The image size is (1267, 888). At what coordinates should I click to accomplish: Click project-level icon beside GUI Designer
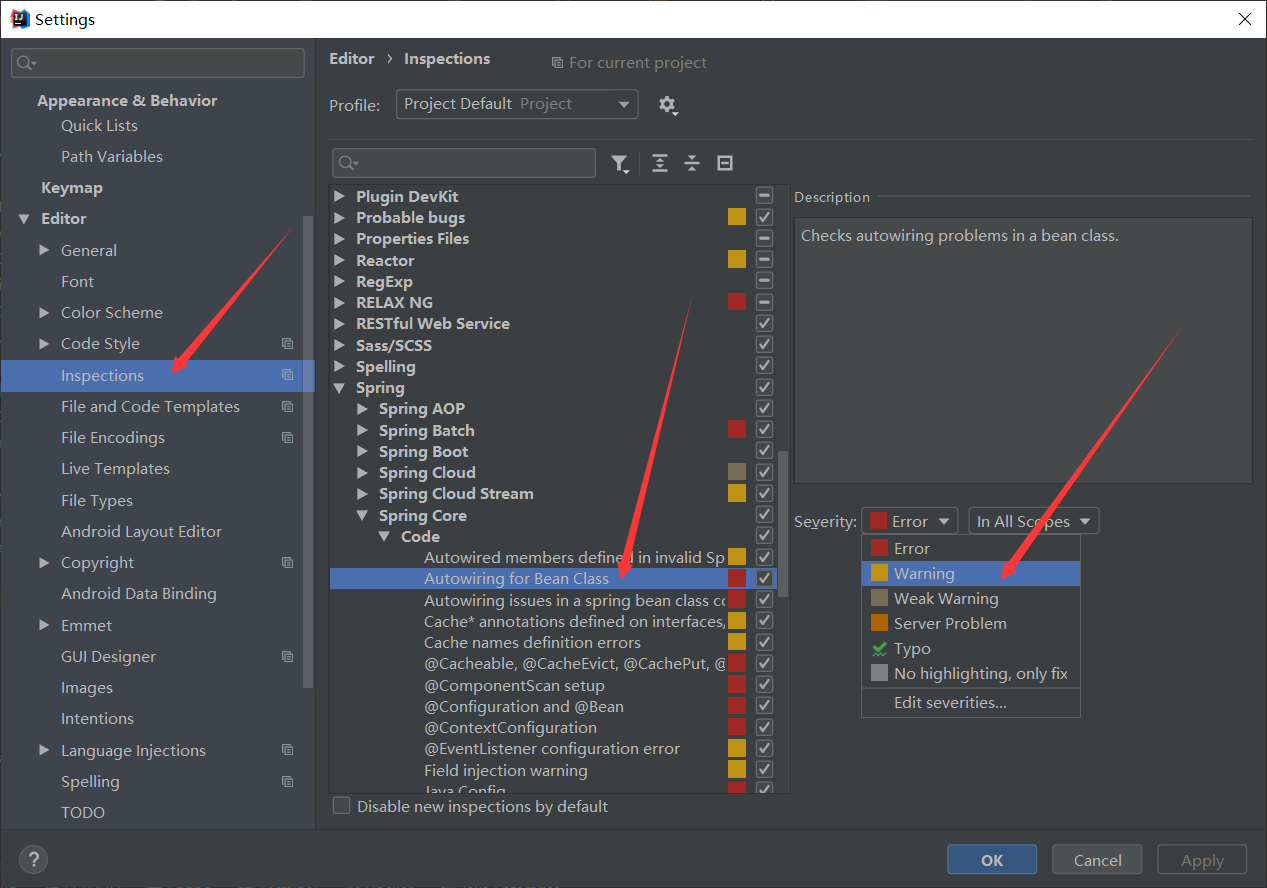click(x=288, y=657)
